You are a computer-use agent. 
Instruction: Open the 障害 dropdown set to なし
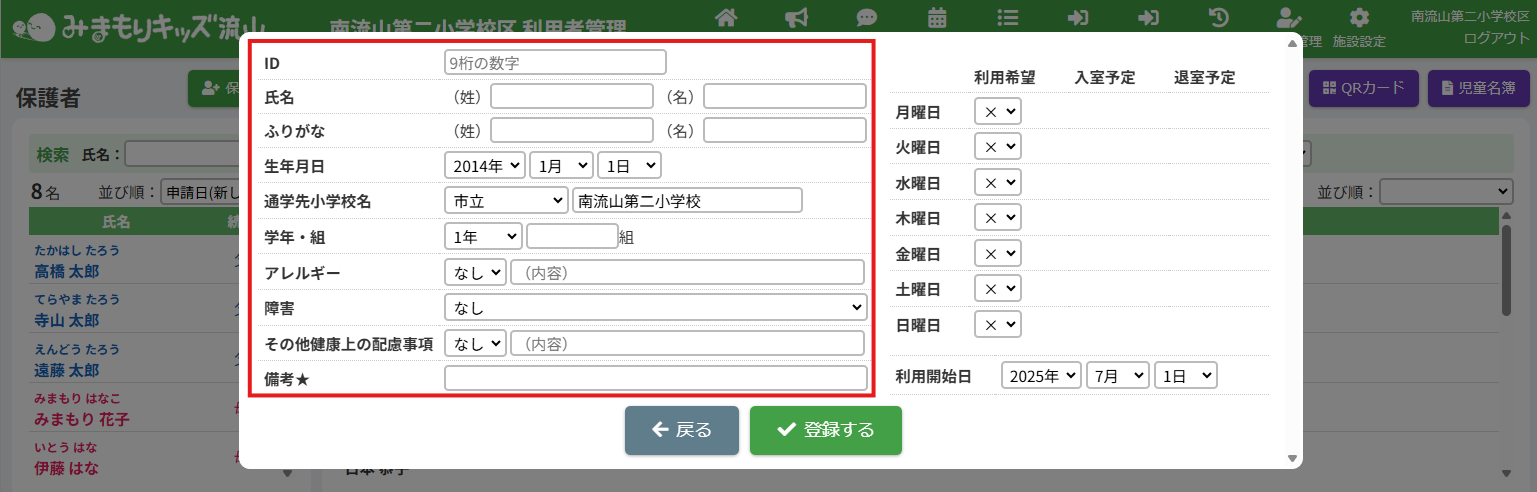pos(655,307)
